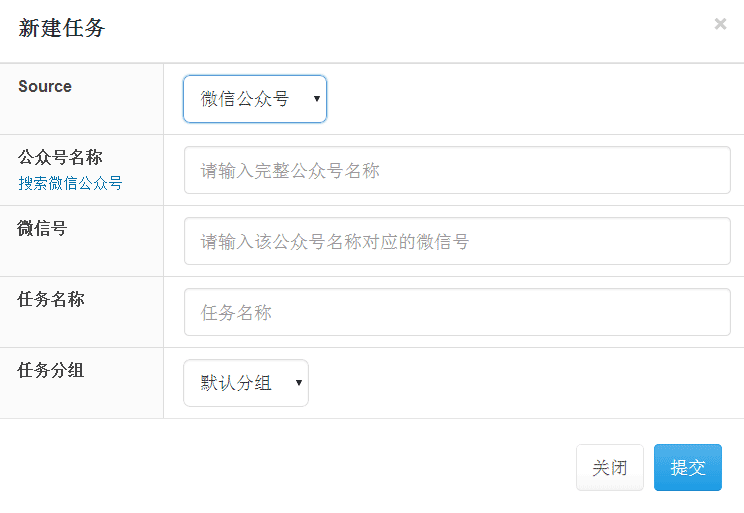Close the 新建任务 dialog with the X icon

point(720,24)
